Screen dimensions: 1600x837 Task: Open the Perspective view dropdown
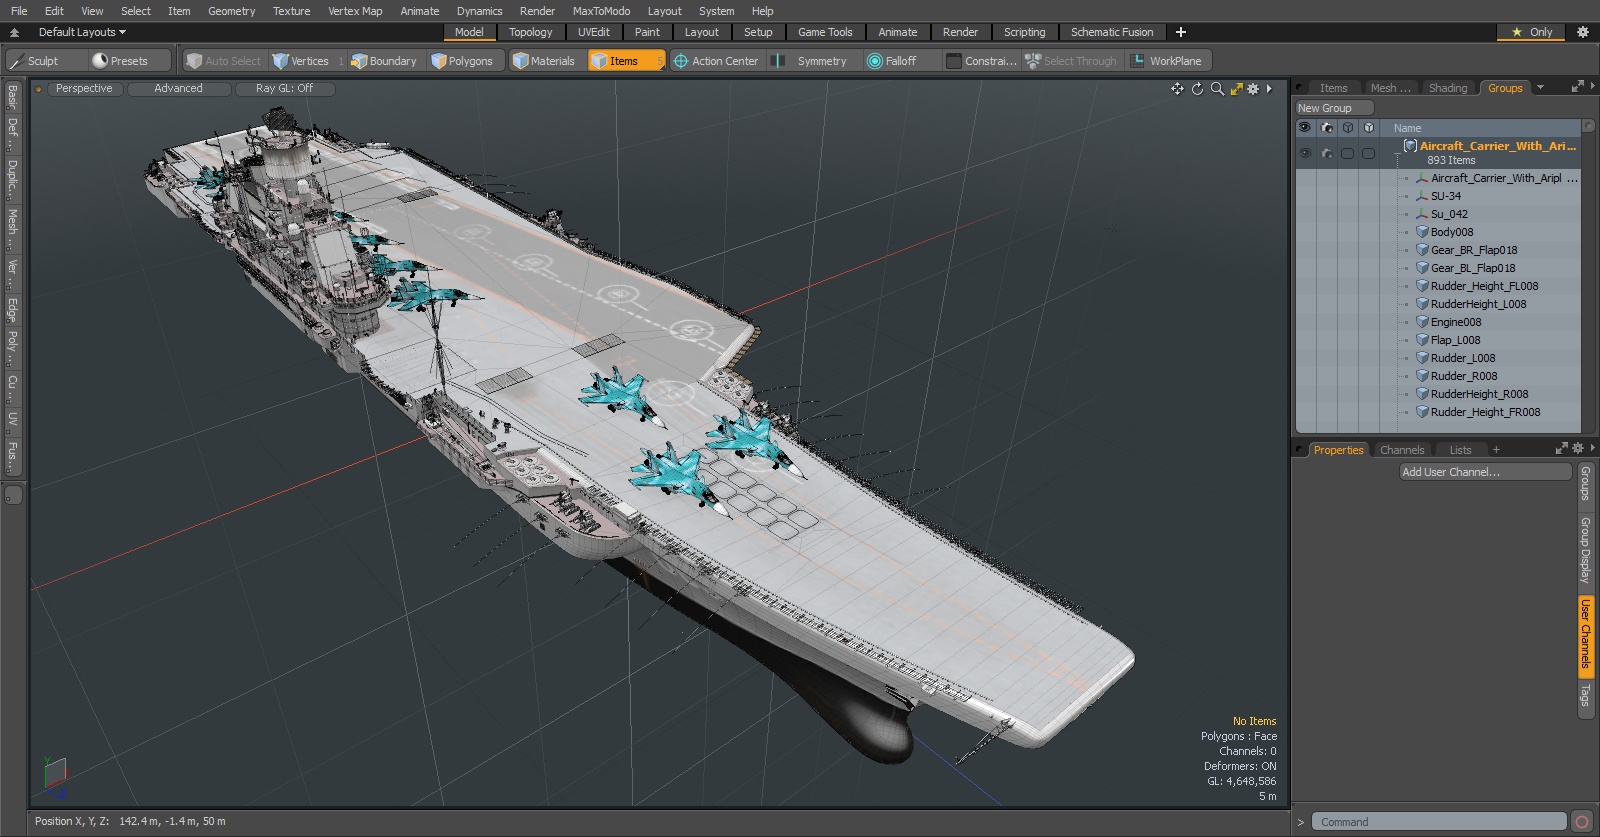[x=84, y=89]
